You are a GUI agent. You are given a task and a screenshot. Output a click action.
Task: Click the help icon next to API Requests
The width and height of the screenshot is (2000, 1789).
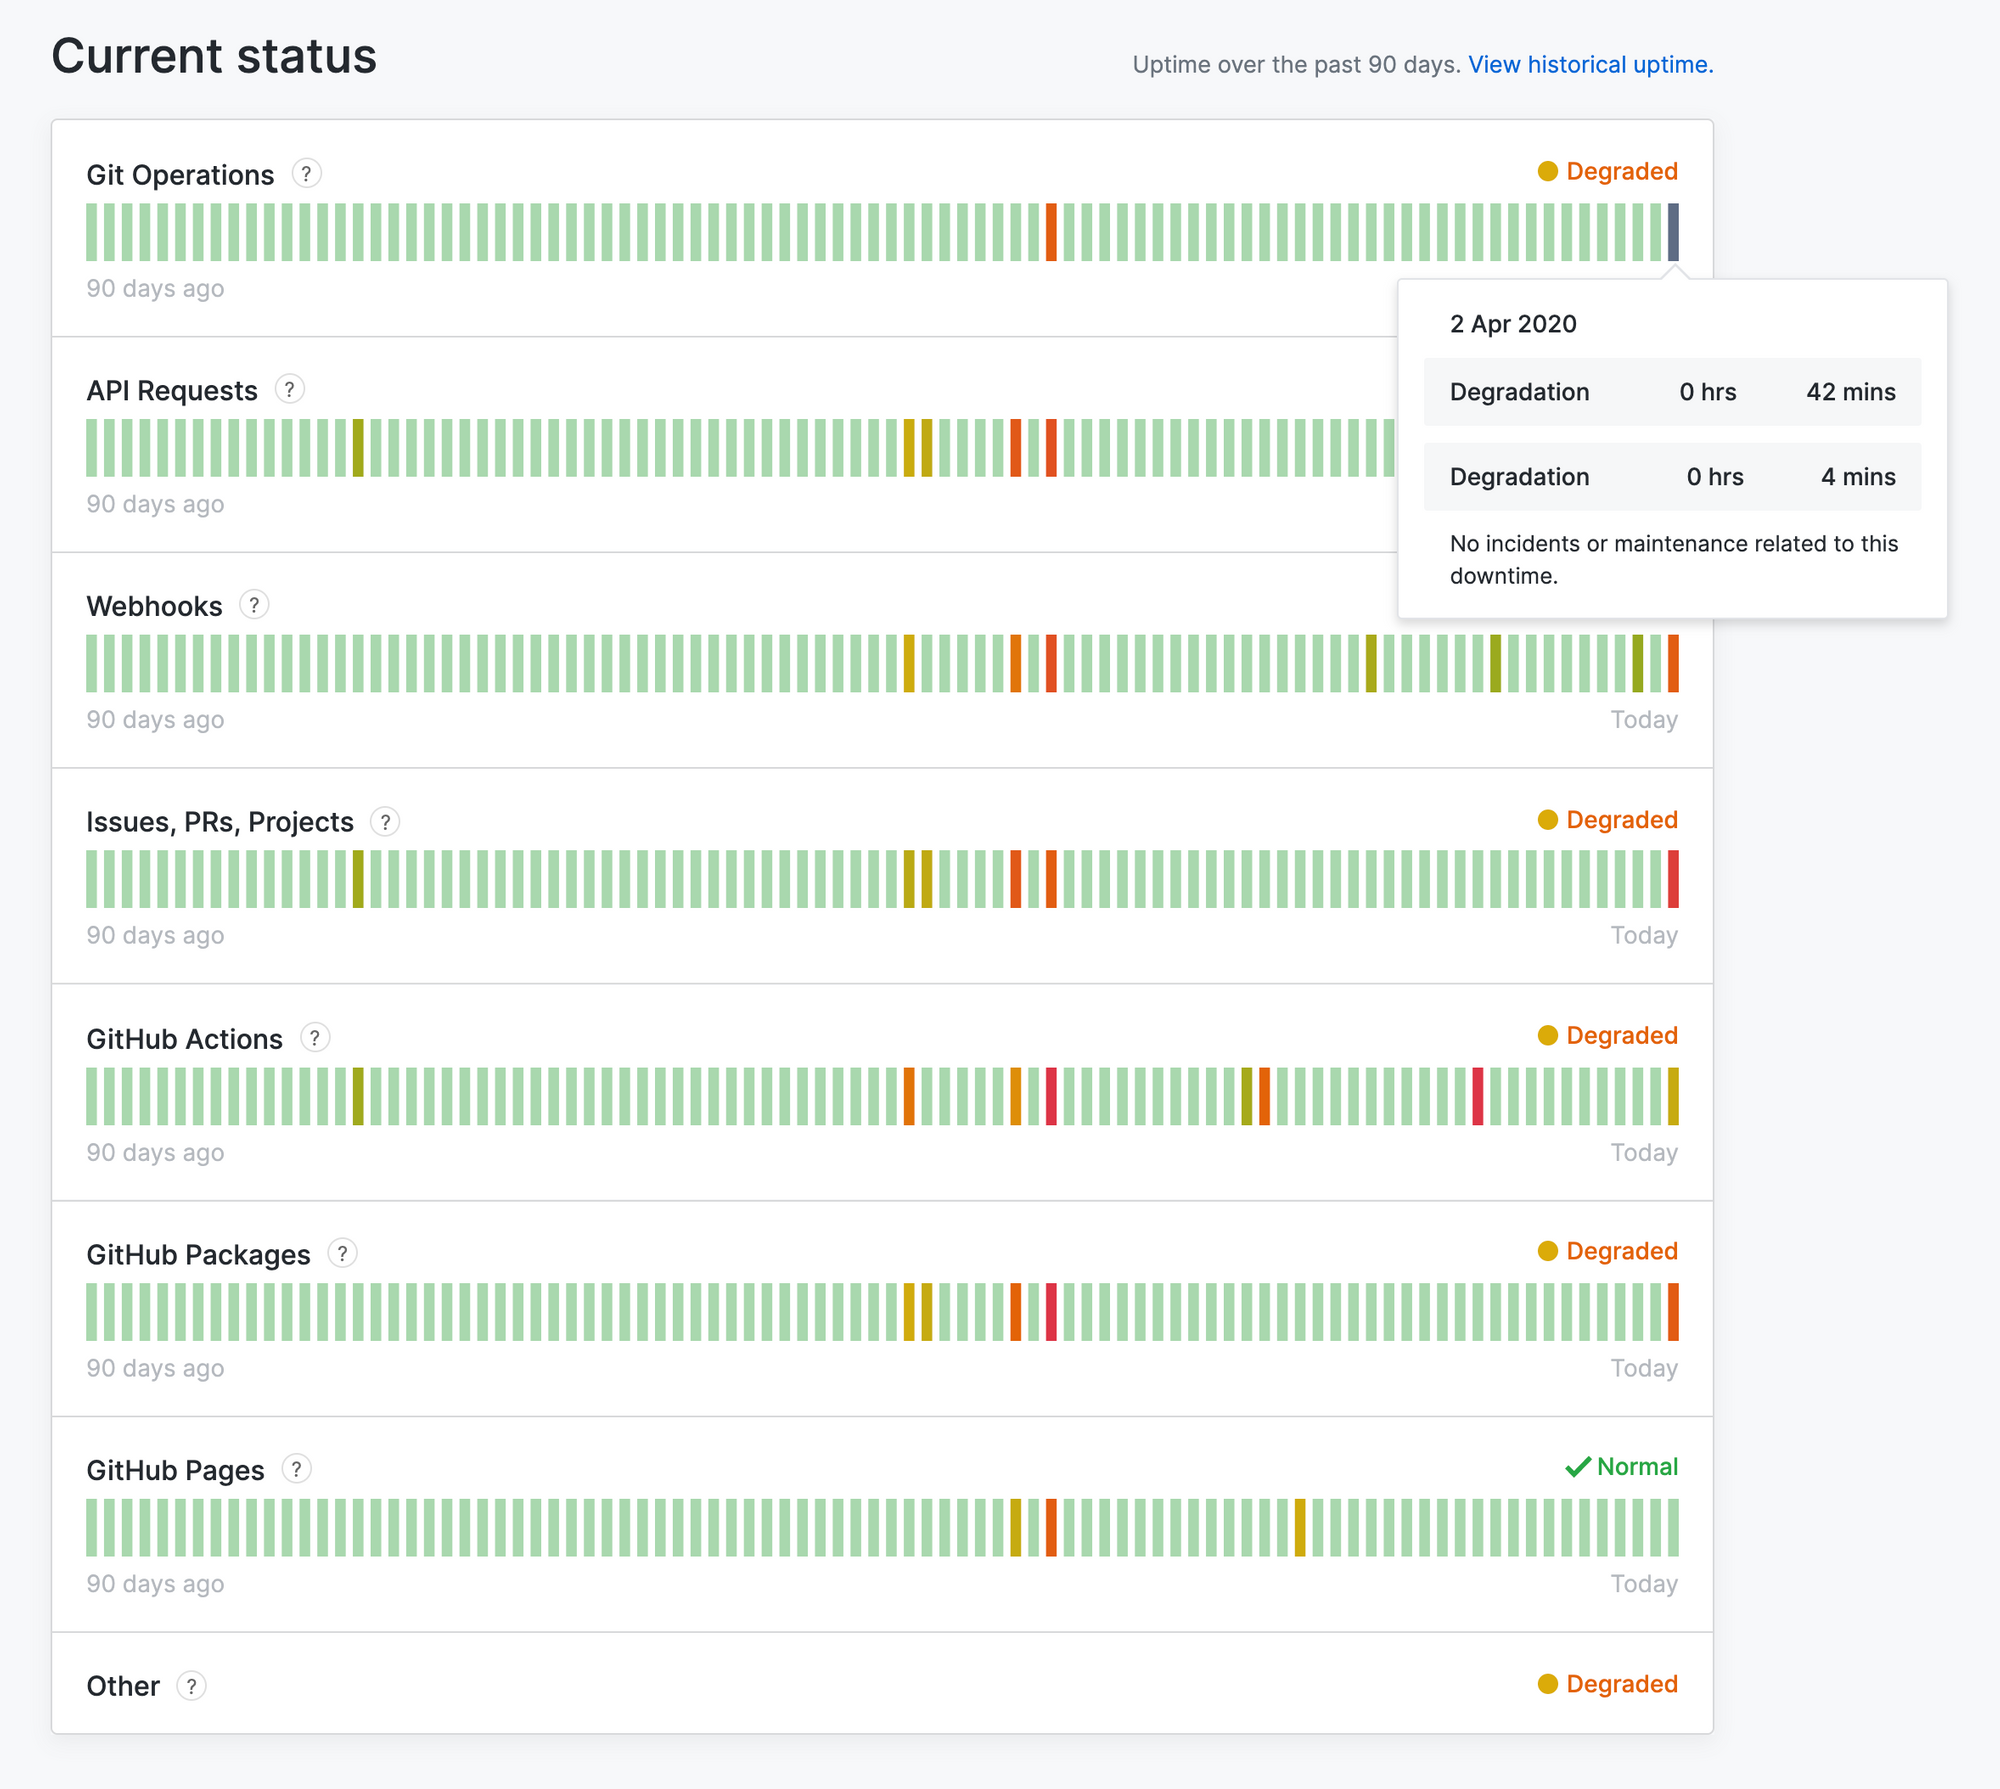pos(290,389)
